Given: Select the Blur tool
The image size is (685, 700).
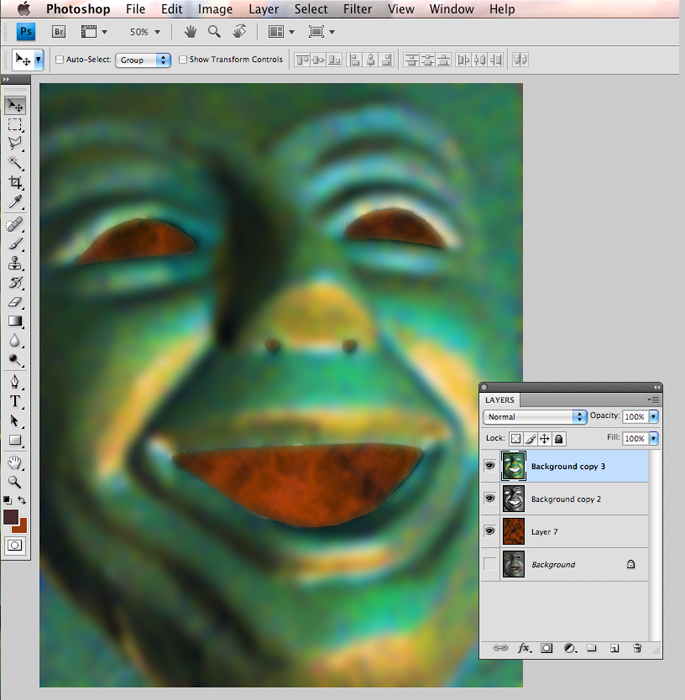Looking at the screenshot, I should click(15, 341).
